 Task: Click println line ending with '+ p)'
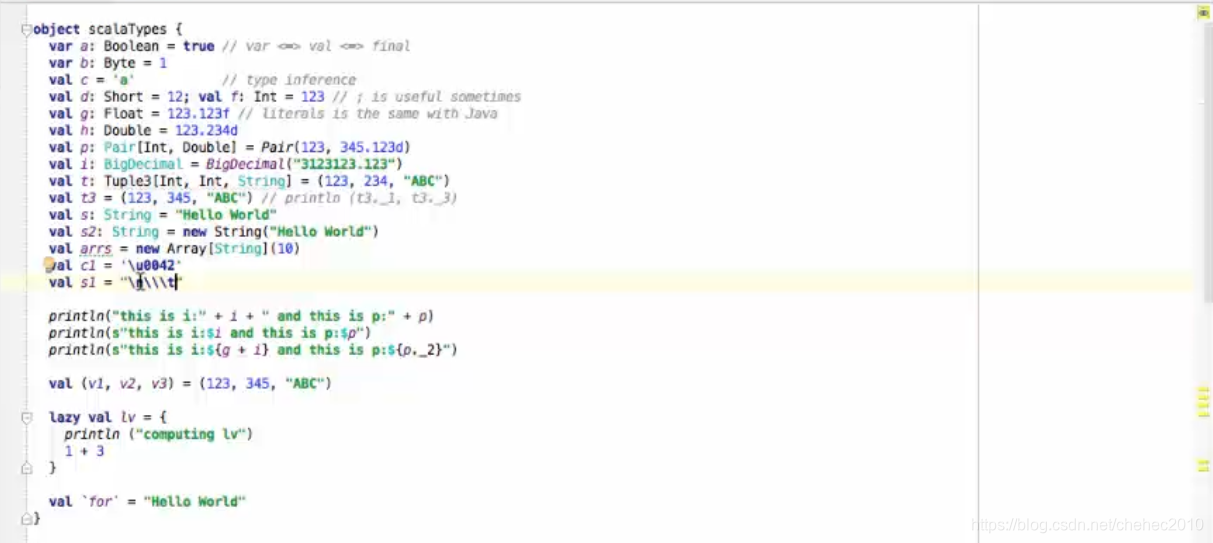point(241,317)
